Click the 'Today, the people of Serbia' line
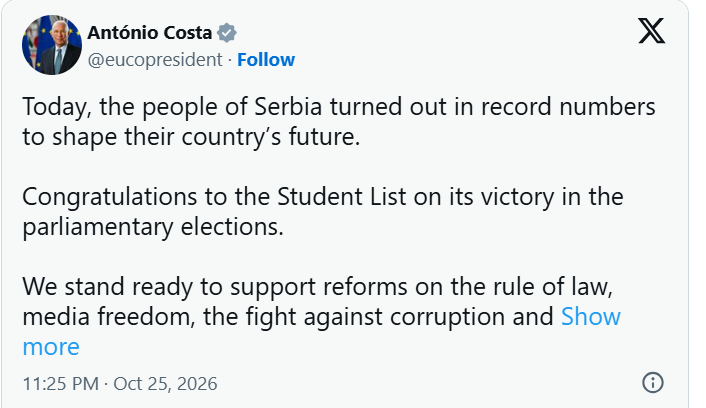This screenshot has height=408, width=706. pyautogui.click(x=339, y=108)
